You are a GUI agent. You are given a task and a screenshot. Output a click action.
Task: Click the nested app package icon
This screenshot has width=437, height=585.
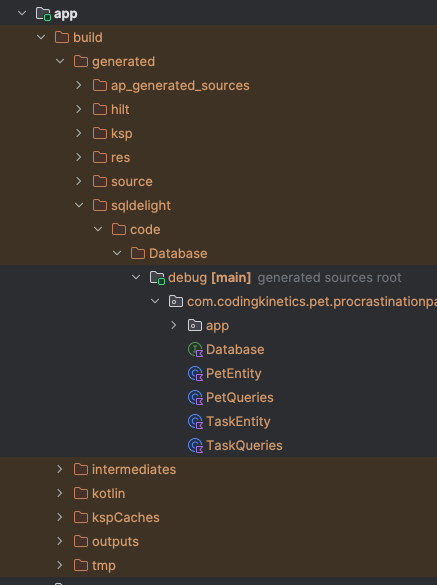click(195, 325)
